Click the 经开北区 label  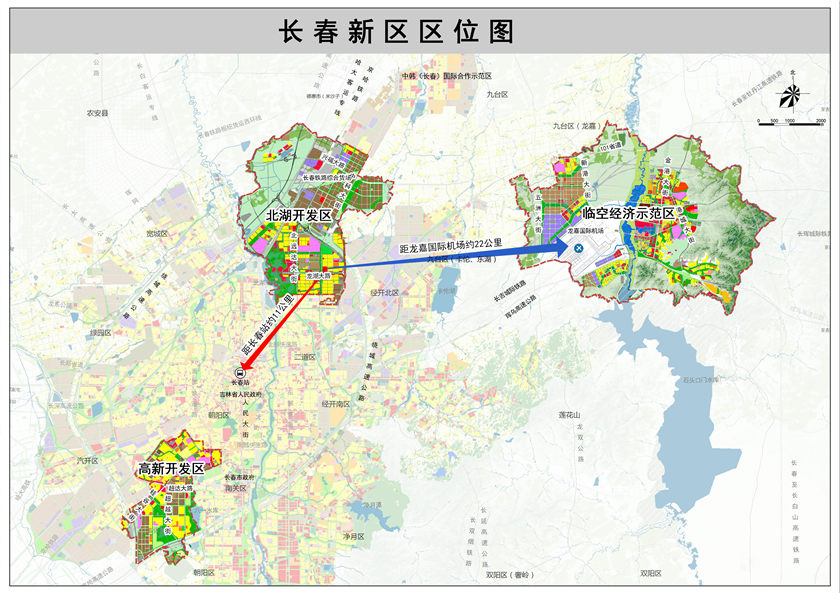coord(384,292)
